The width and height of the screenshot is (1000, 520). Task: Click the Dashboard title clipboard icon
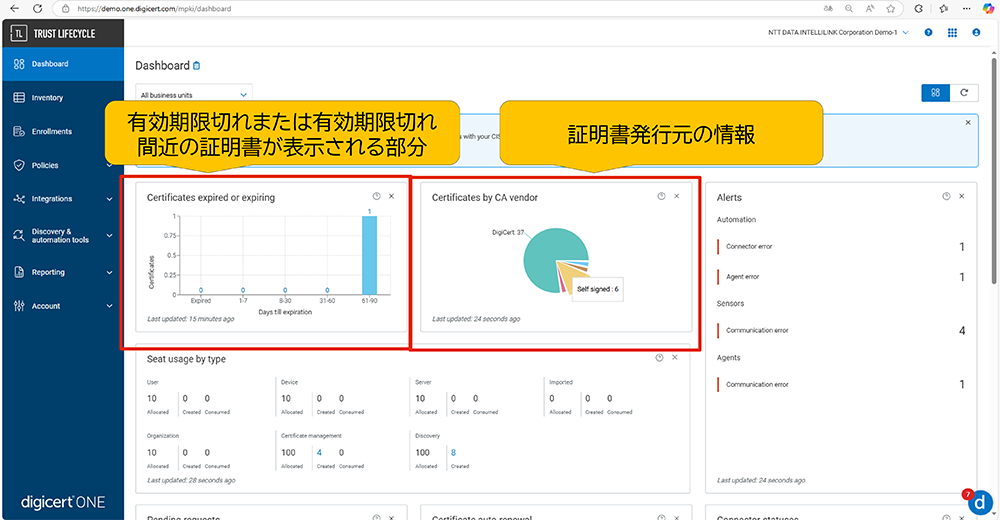pyautogui.click(x=197, y=66)
